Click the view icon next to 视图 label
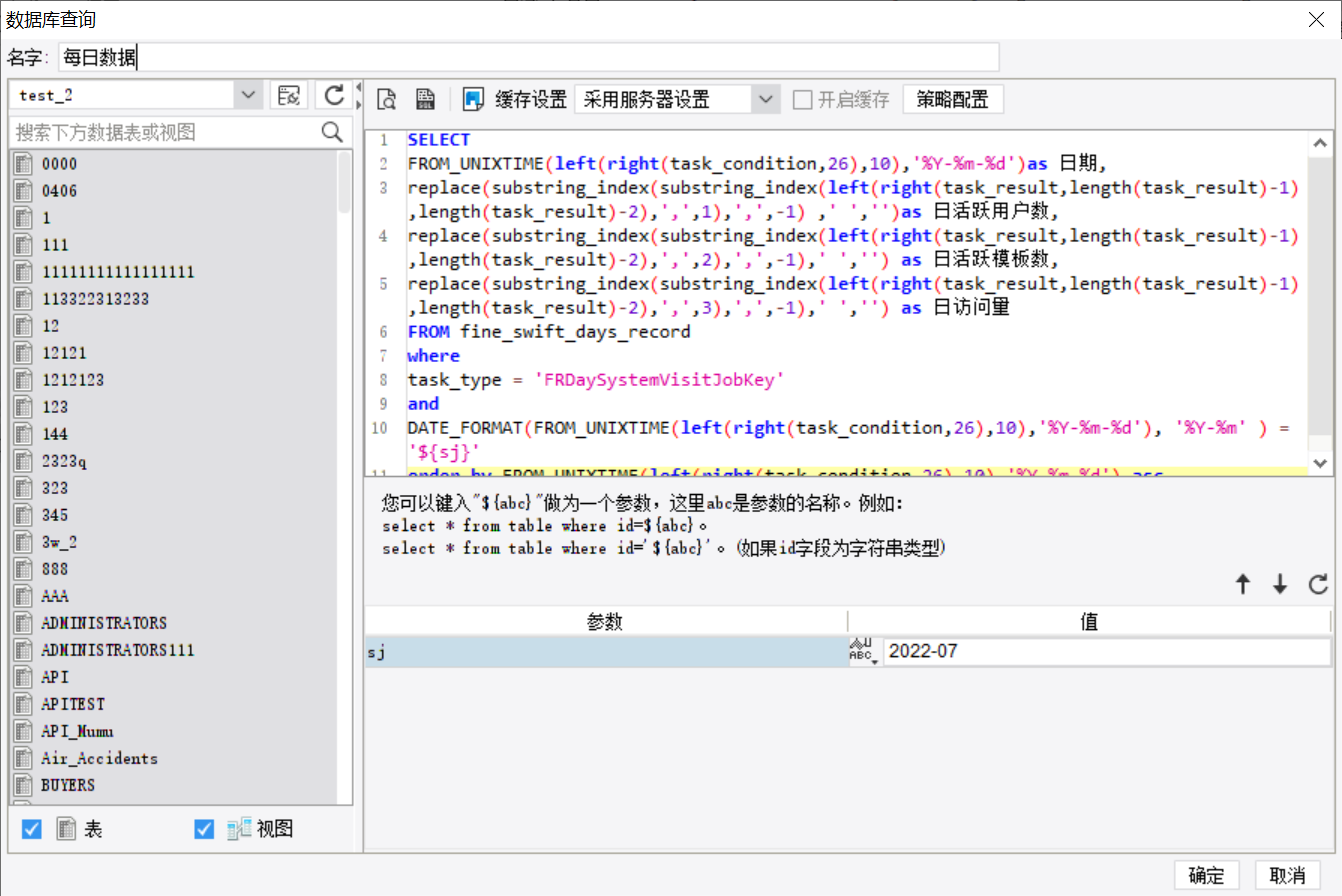 [239, 829]
